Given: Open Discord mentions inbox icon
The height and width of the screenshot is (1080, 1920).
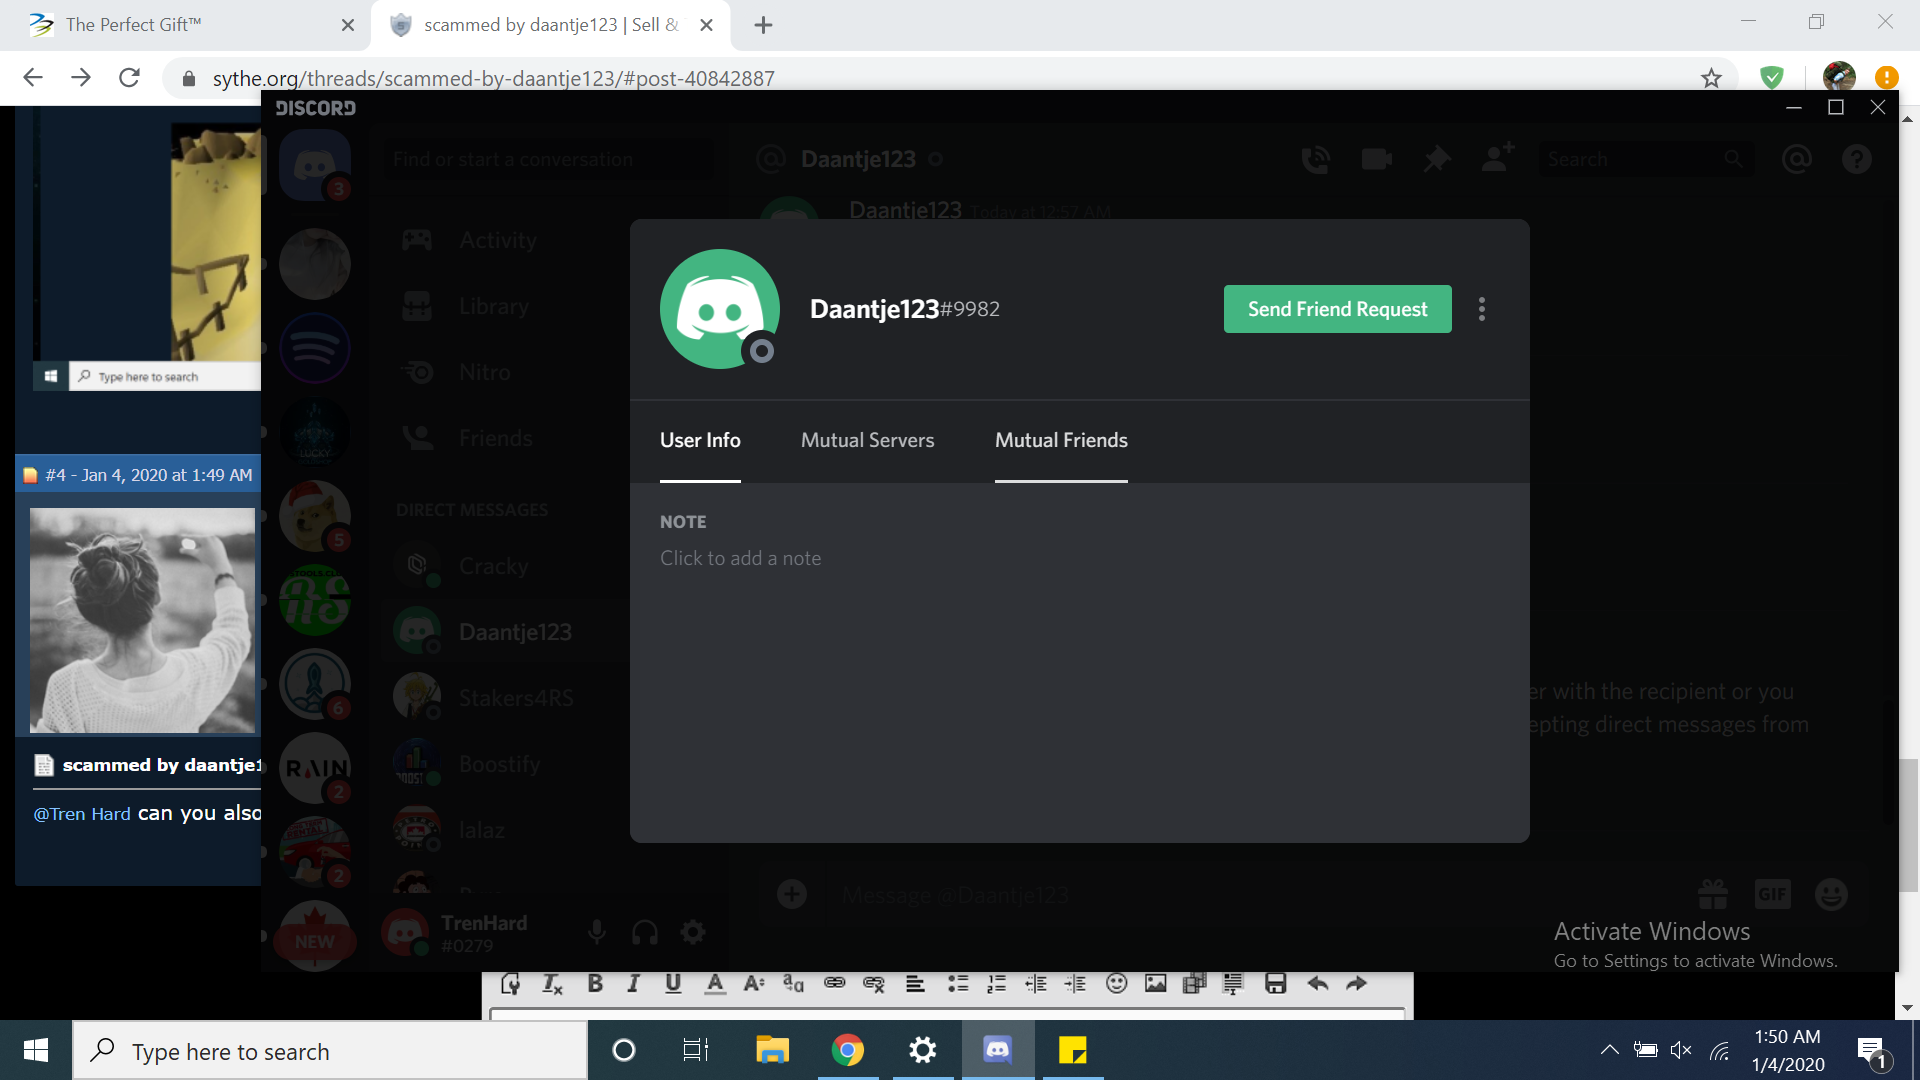Looking at the screenshot, I should pyautogui.click(x=1797, y=159).
